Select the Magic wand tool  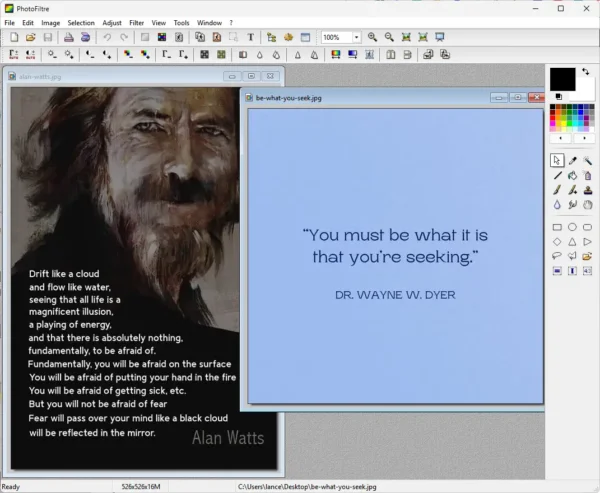[x=587, y=161]
